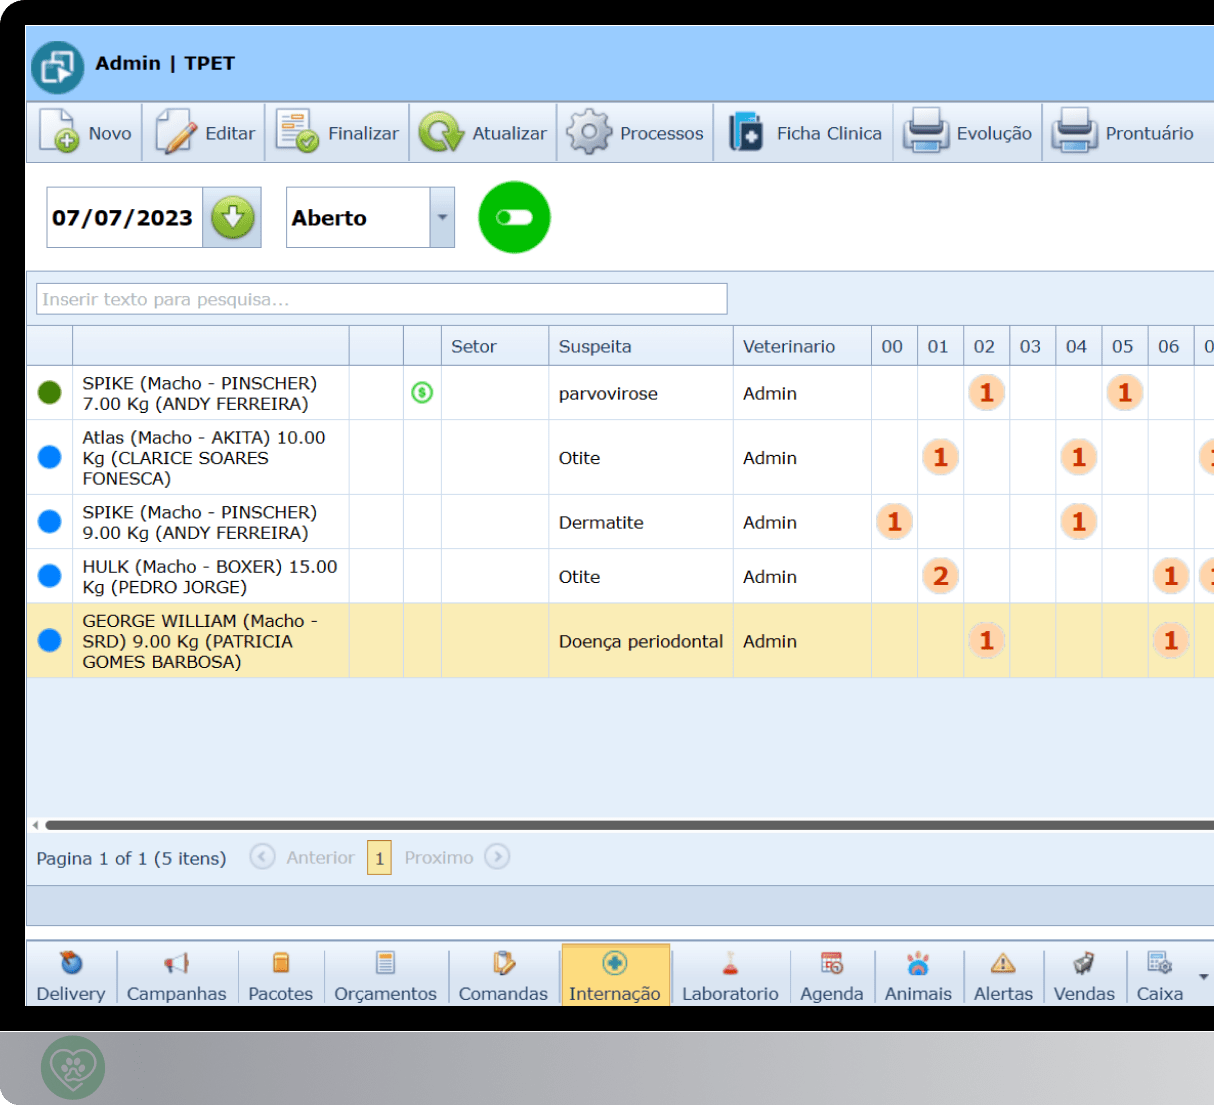This screenshot has height=1105, width=1214.
Task: Open the date picker green arrow
Action: (232, 217)
